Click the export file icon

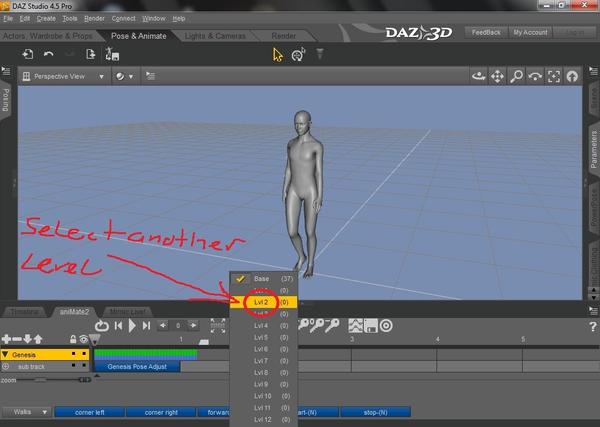tap(90, 54)
